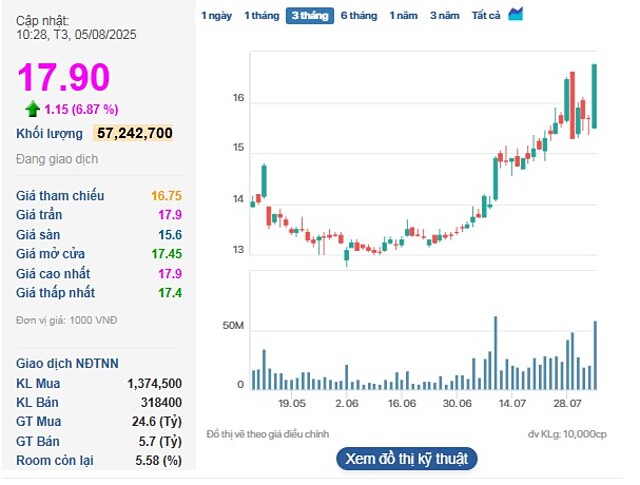Click the area chart icon beside Tất cả
640x485 pixels.
[515, 14]
